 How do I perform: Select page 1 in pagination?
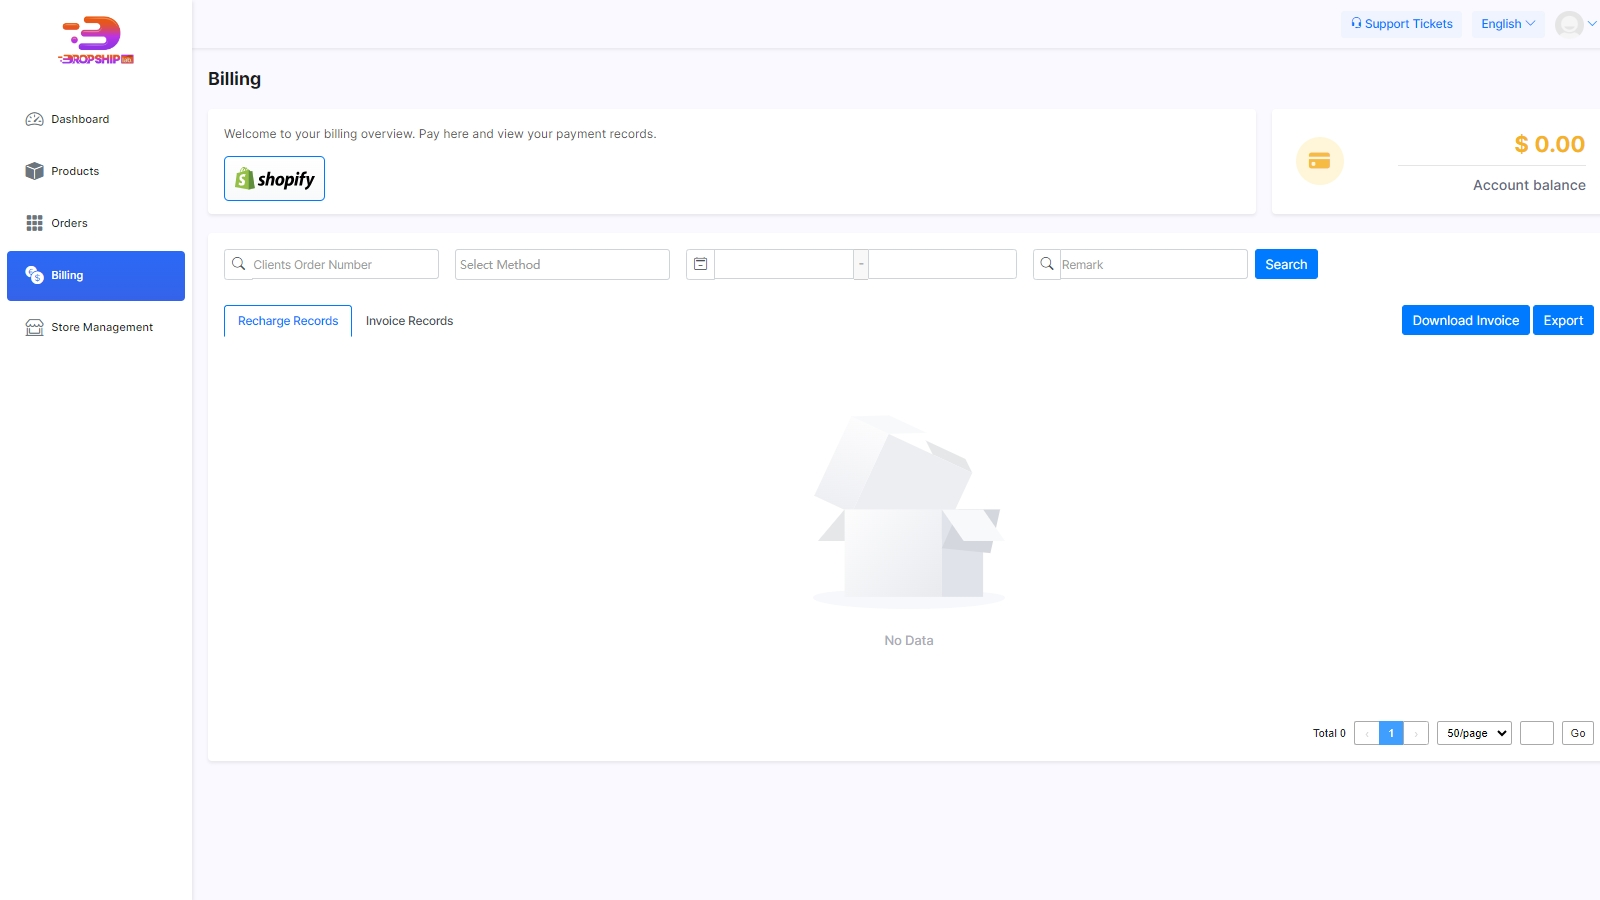pos(1391,733)
